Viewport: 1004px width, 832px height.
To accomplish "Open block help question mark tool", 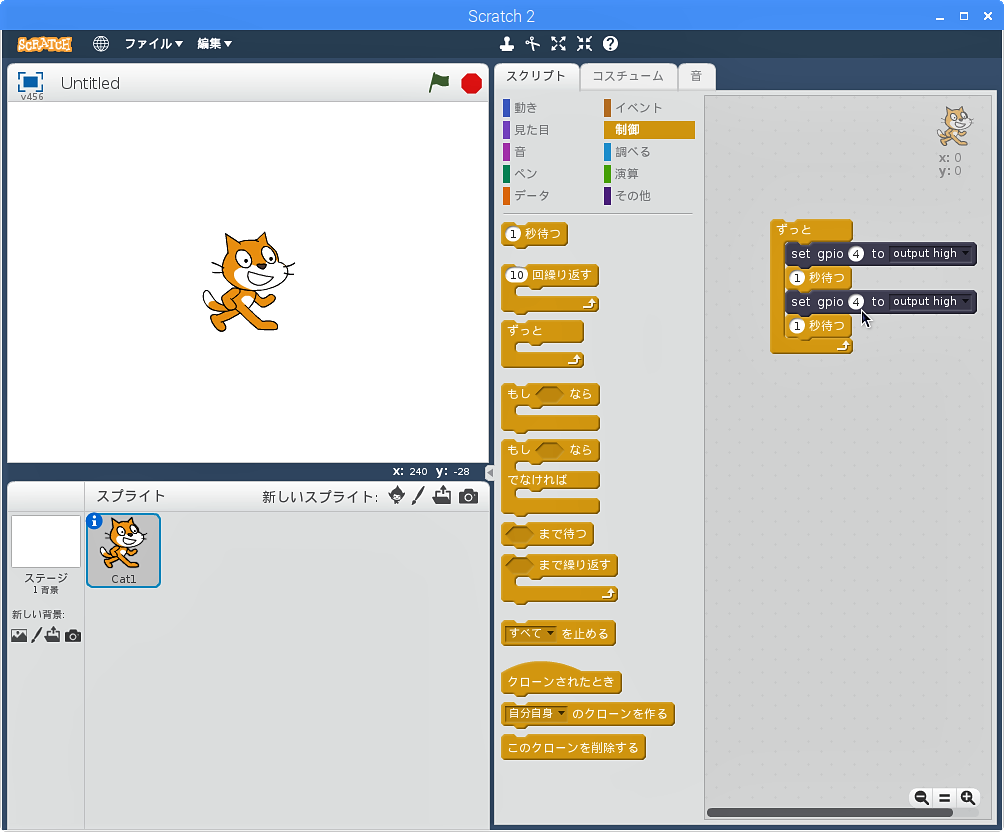I will coord(610,43).
